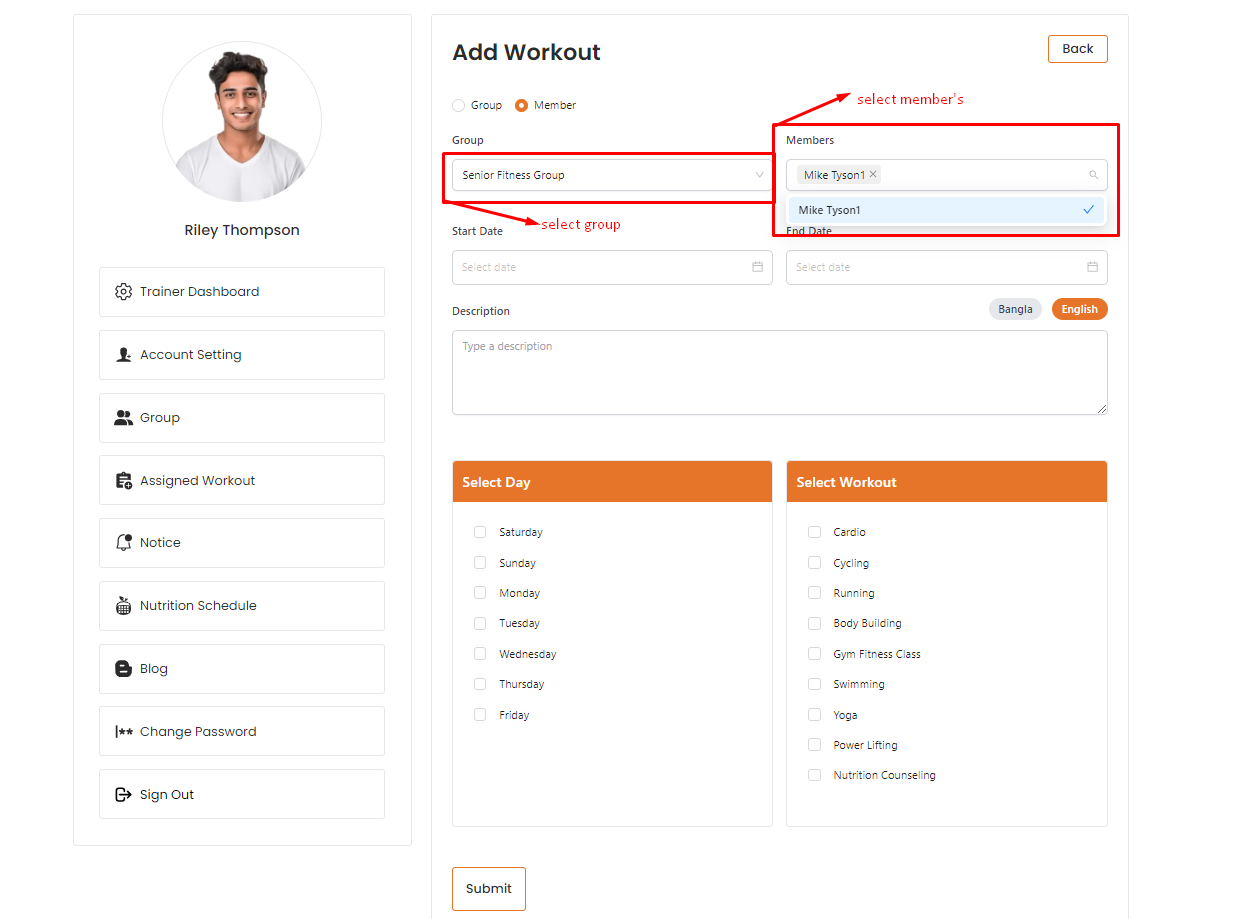Click the Trainer Dashboard gear icon
This screenshot has width=1244, height=919.
pos(124,292)
